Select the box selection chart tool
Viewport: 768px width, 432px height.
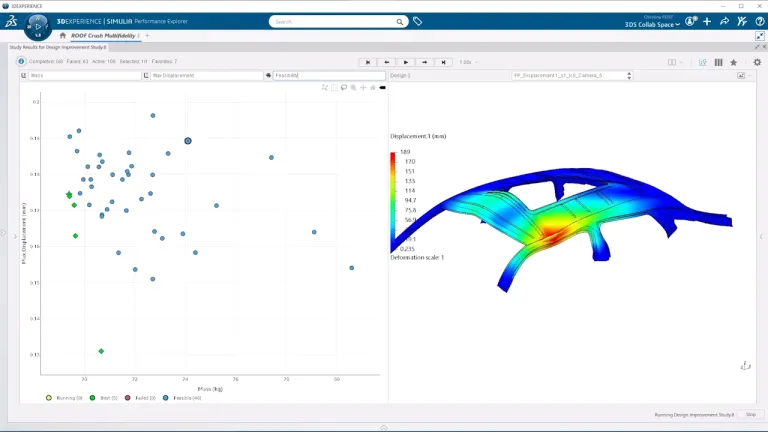[x=334, y=87]
